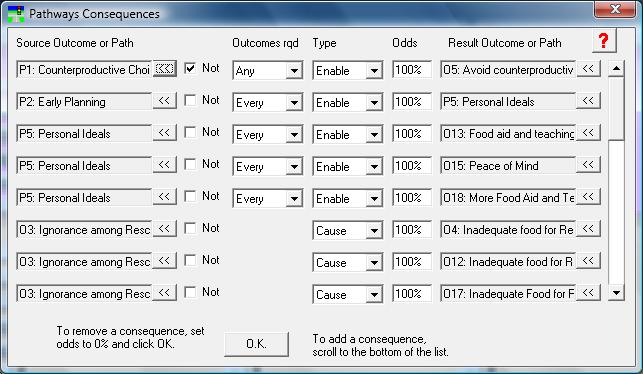The image size is (643, 374).
Task: Open the Any outcomes-required dropdown in first row
Action: tap(267, 71)
